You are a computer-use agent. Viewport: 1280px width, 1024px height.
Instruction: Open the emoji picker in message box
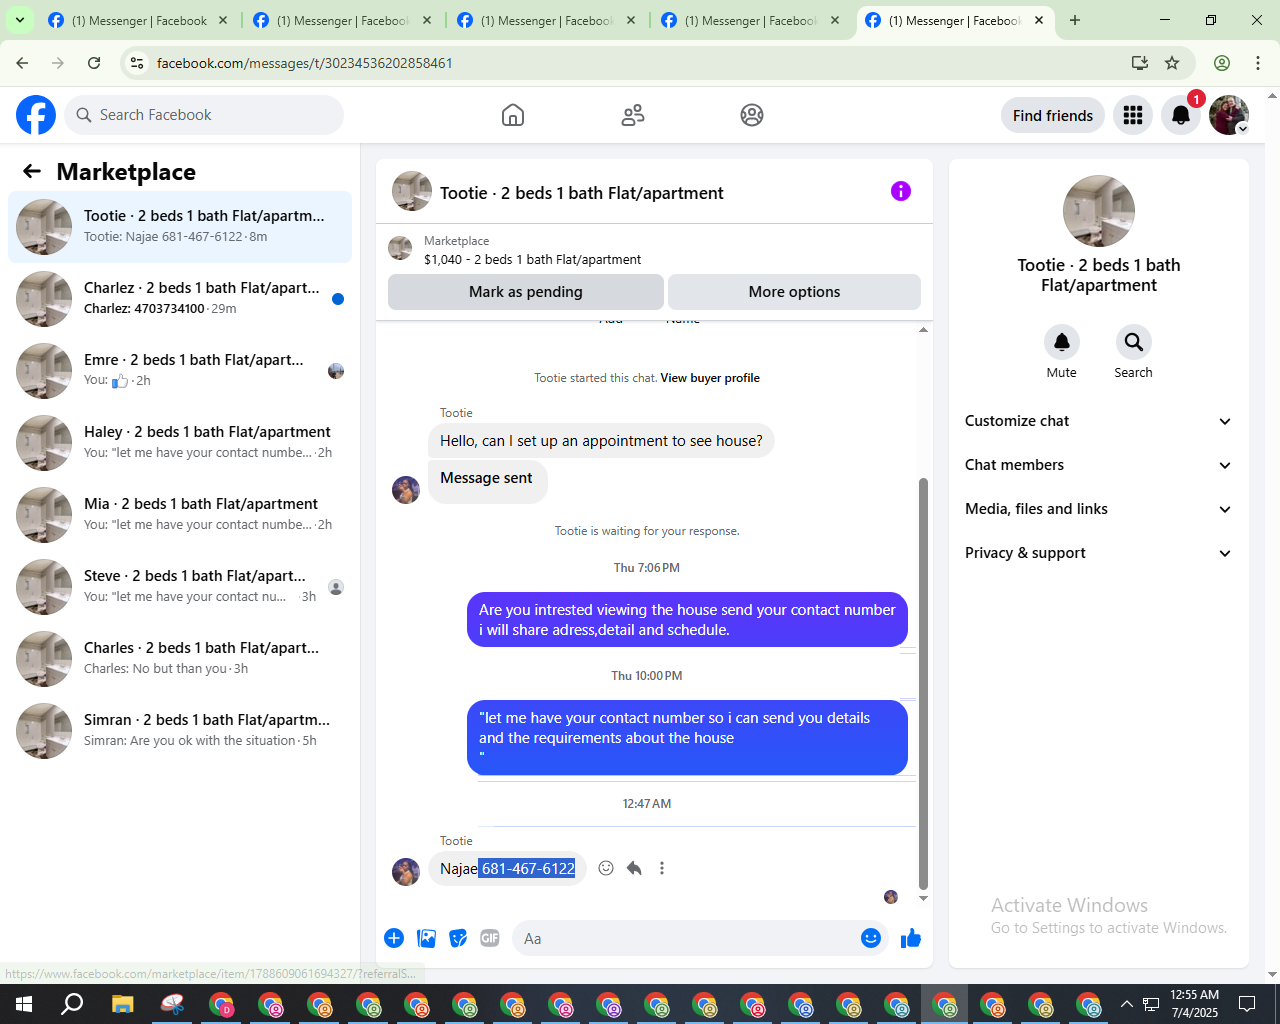(871, 938)
